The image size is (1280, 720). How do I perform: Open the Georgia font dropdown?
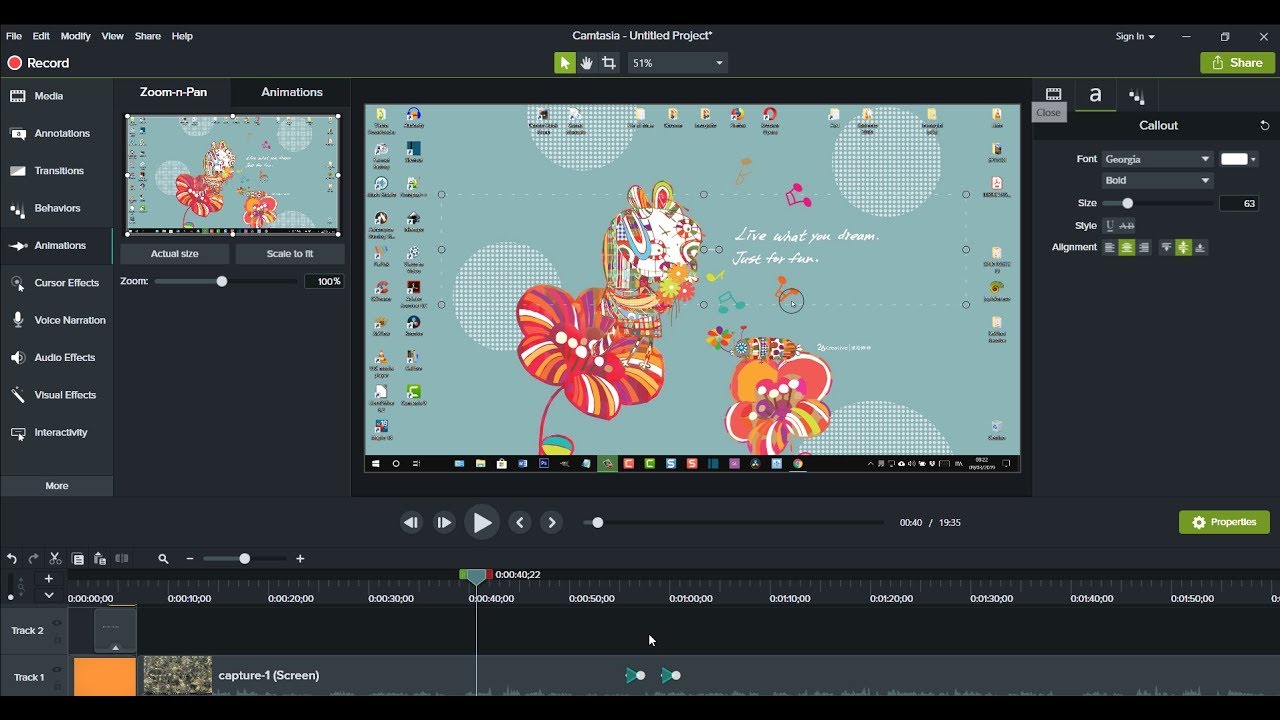coord(1158,159)
